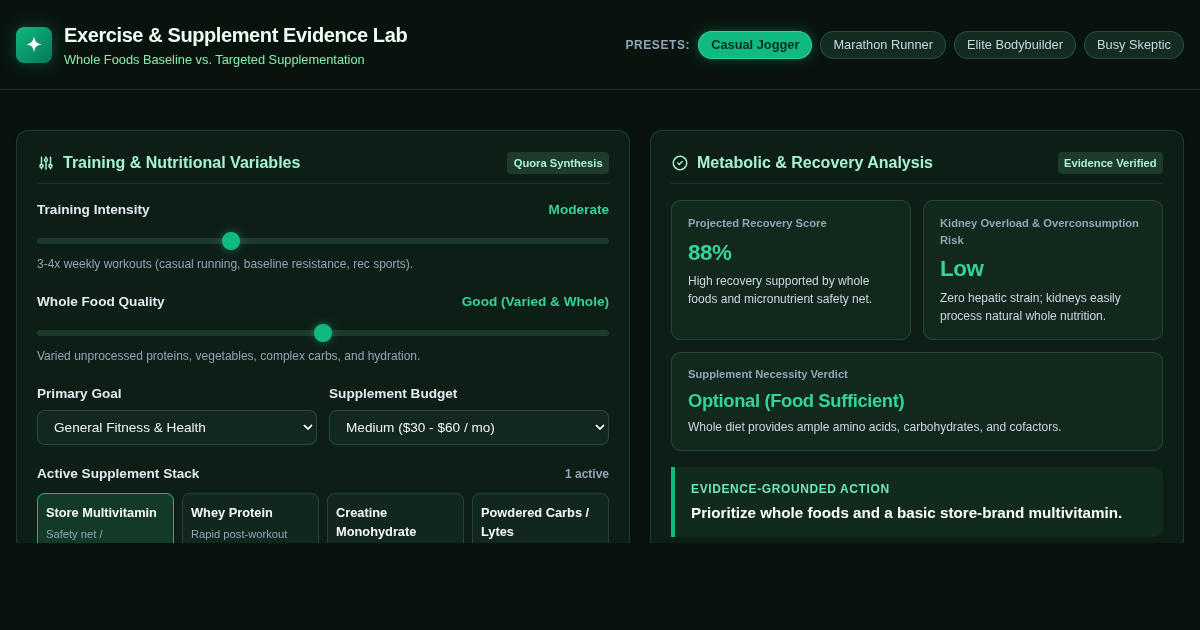This screenshot has width=1200, height=630.
Task: Adjust the Training Intensity slider
Action: tap(323, 241)
